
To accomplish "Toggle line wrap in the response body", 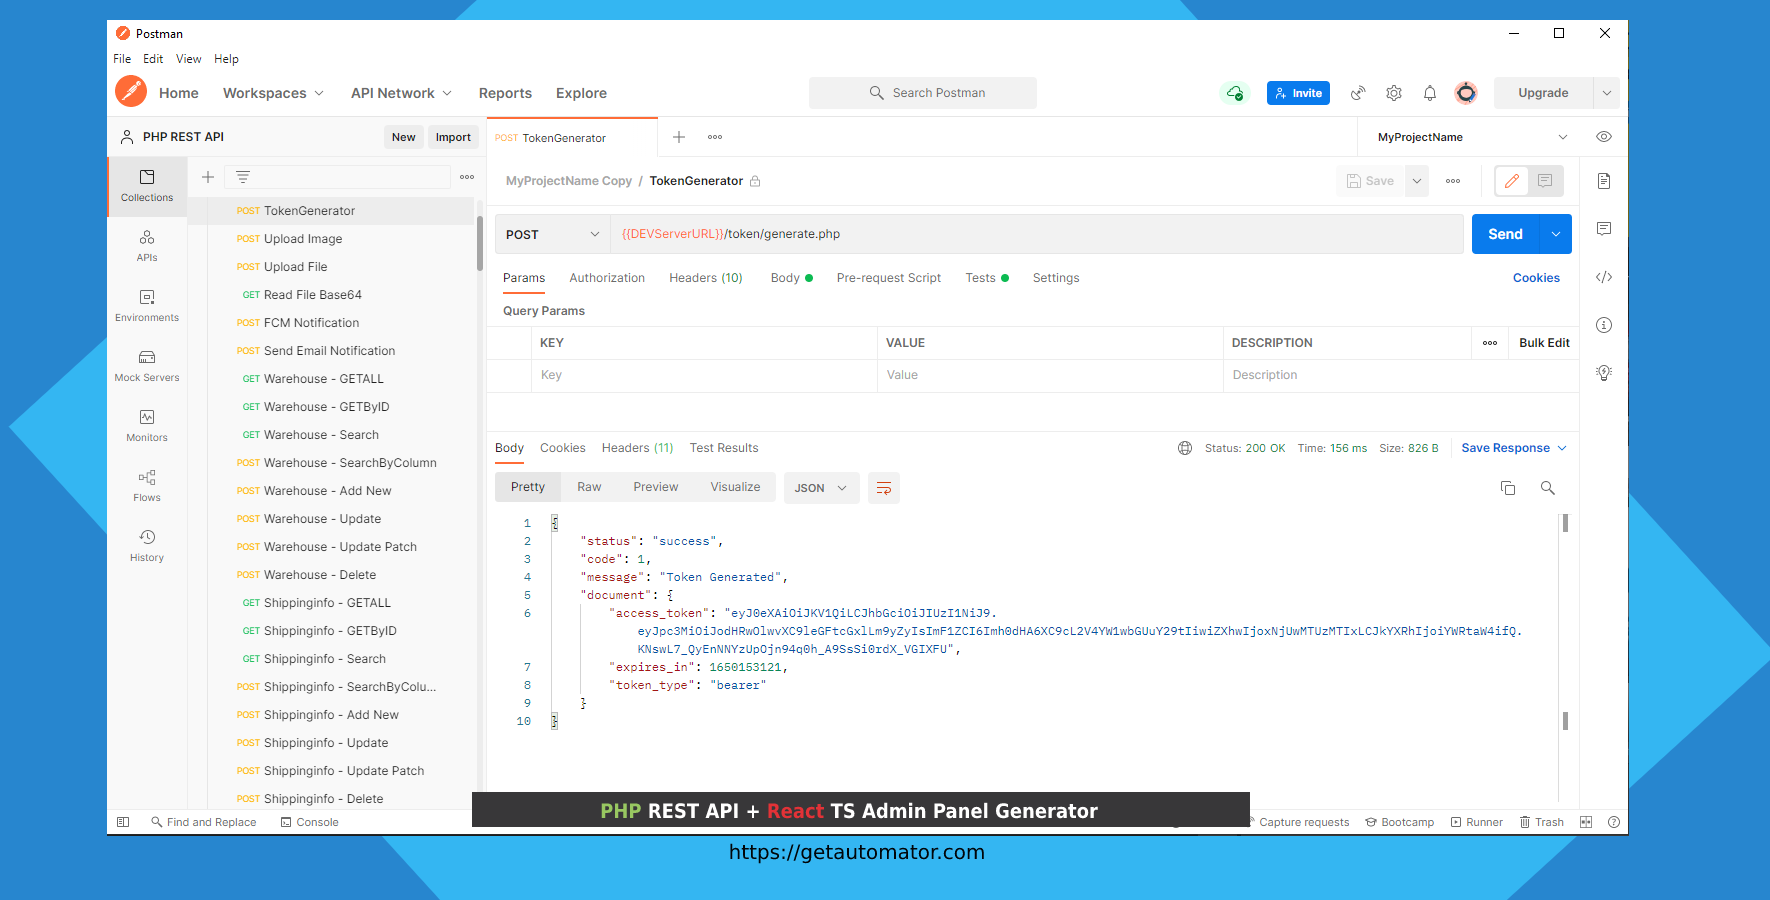I will pyautogui.click(x=884, y=488).
